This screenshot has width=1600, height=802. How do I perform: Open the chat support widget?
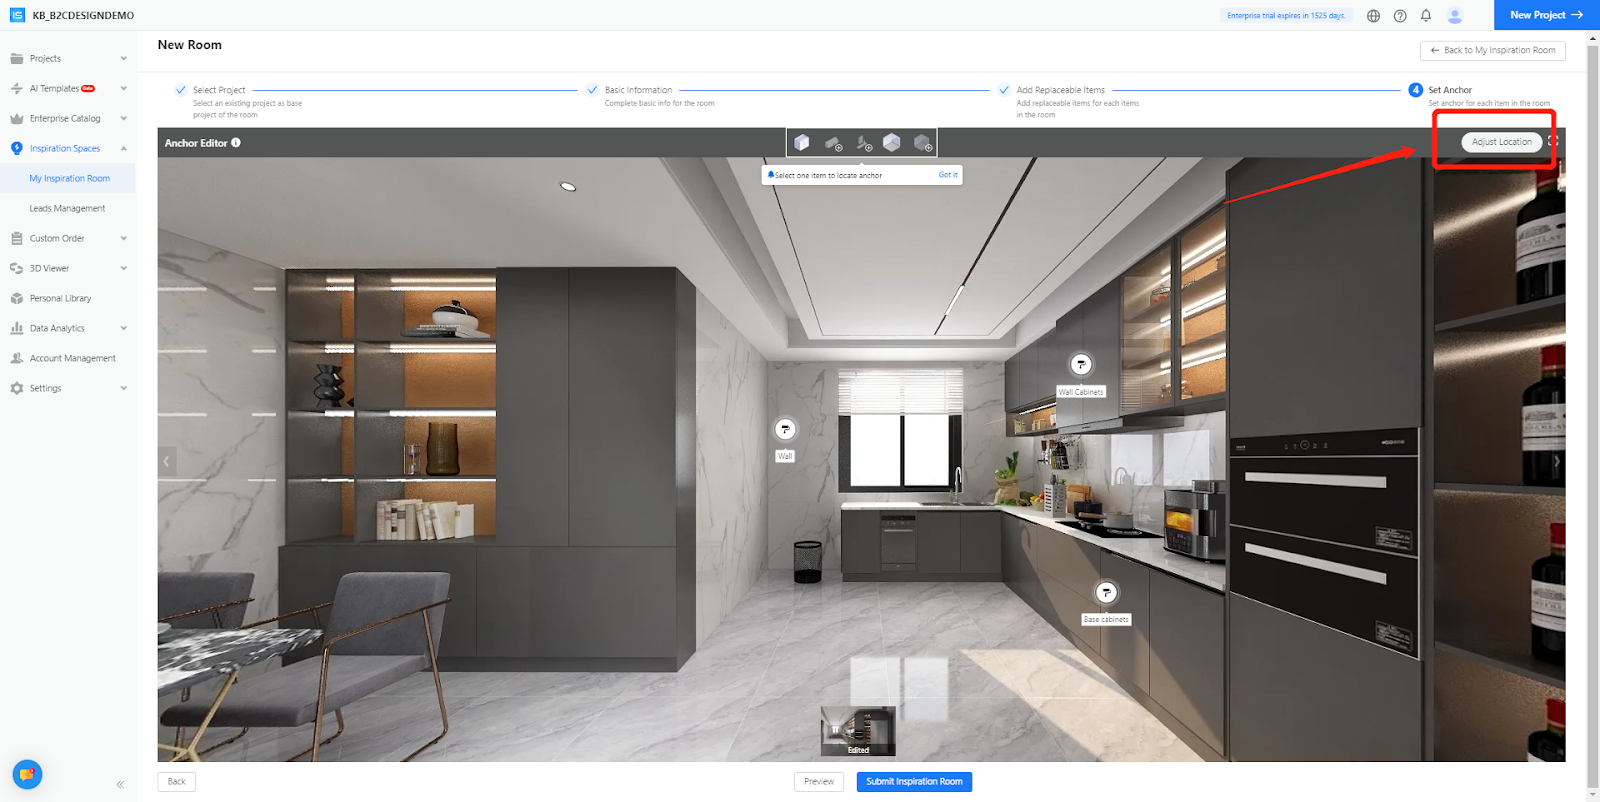point(27,774)
